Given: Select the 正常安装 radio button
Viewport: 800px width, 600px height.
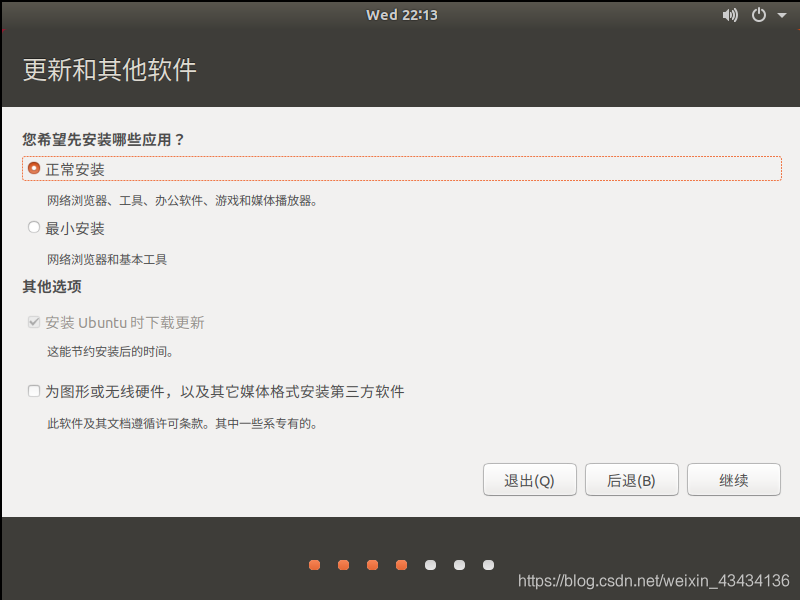Looking at the screenshot, I should coord(34,168).
